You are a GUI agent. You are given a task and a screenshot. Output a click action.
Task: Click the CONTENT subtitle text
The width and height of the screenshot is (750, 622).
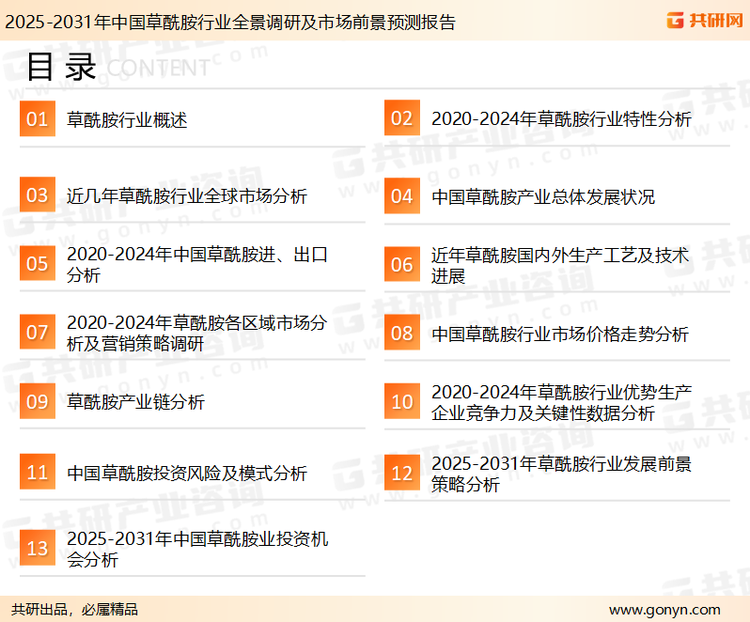[158, 68]
